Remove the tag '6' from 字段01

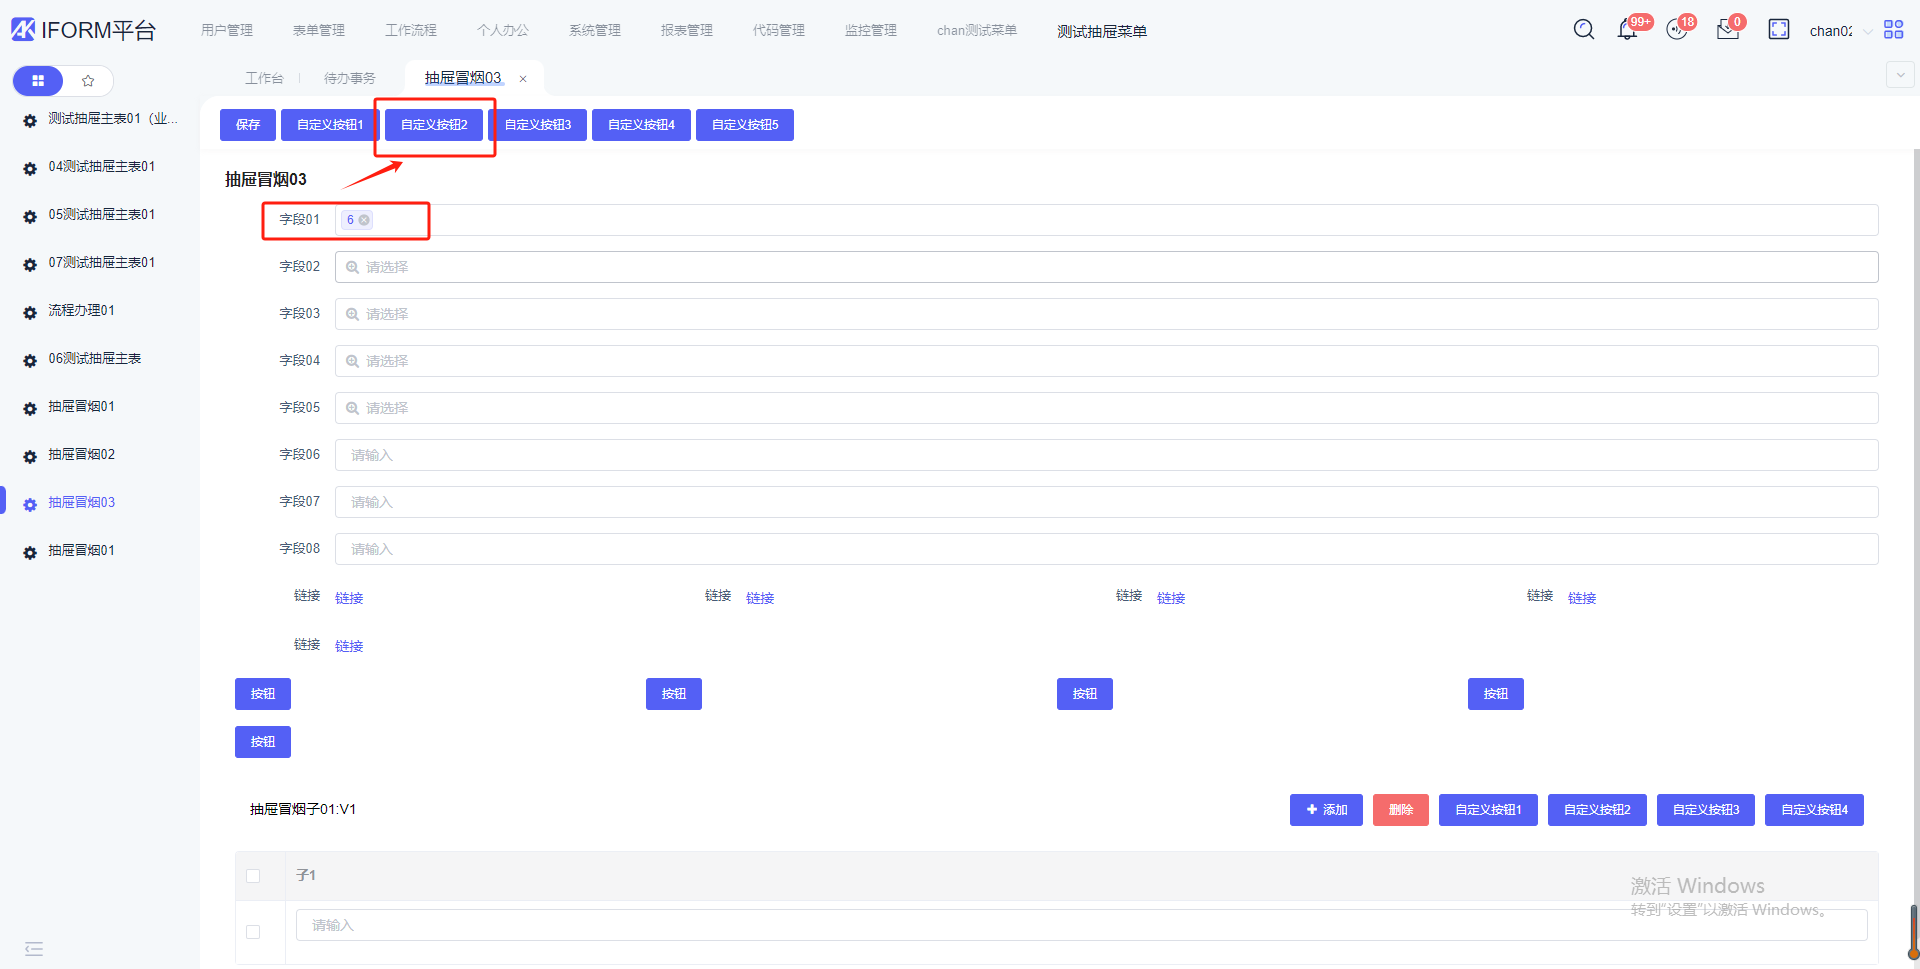[364, 220]
